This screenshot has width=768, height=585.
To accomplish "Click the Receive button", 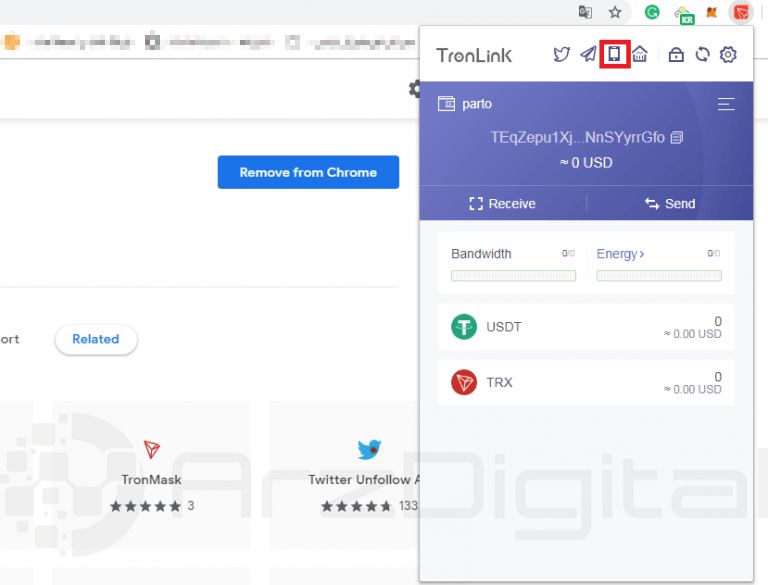I will (503, 203).
